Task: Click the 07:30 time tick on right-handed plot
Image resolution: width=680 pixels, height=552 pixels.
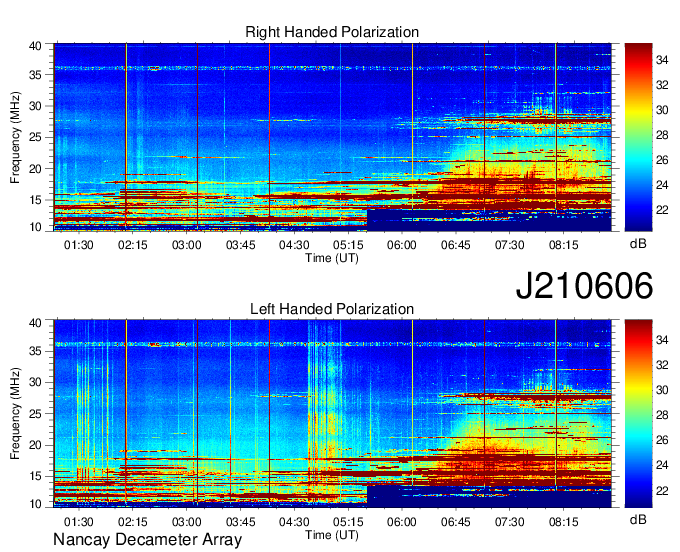Action: 510,245
